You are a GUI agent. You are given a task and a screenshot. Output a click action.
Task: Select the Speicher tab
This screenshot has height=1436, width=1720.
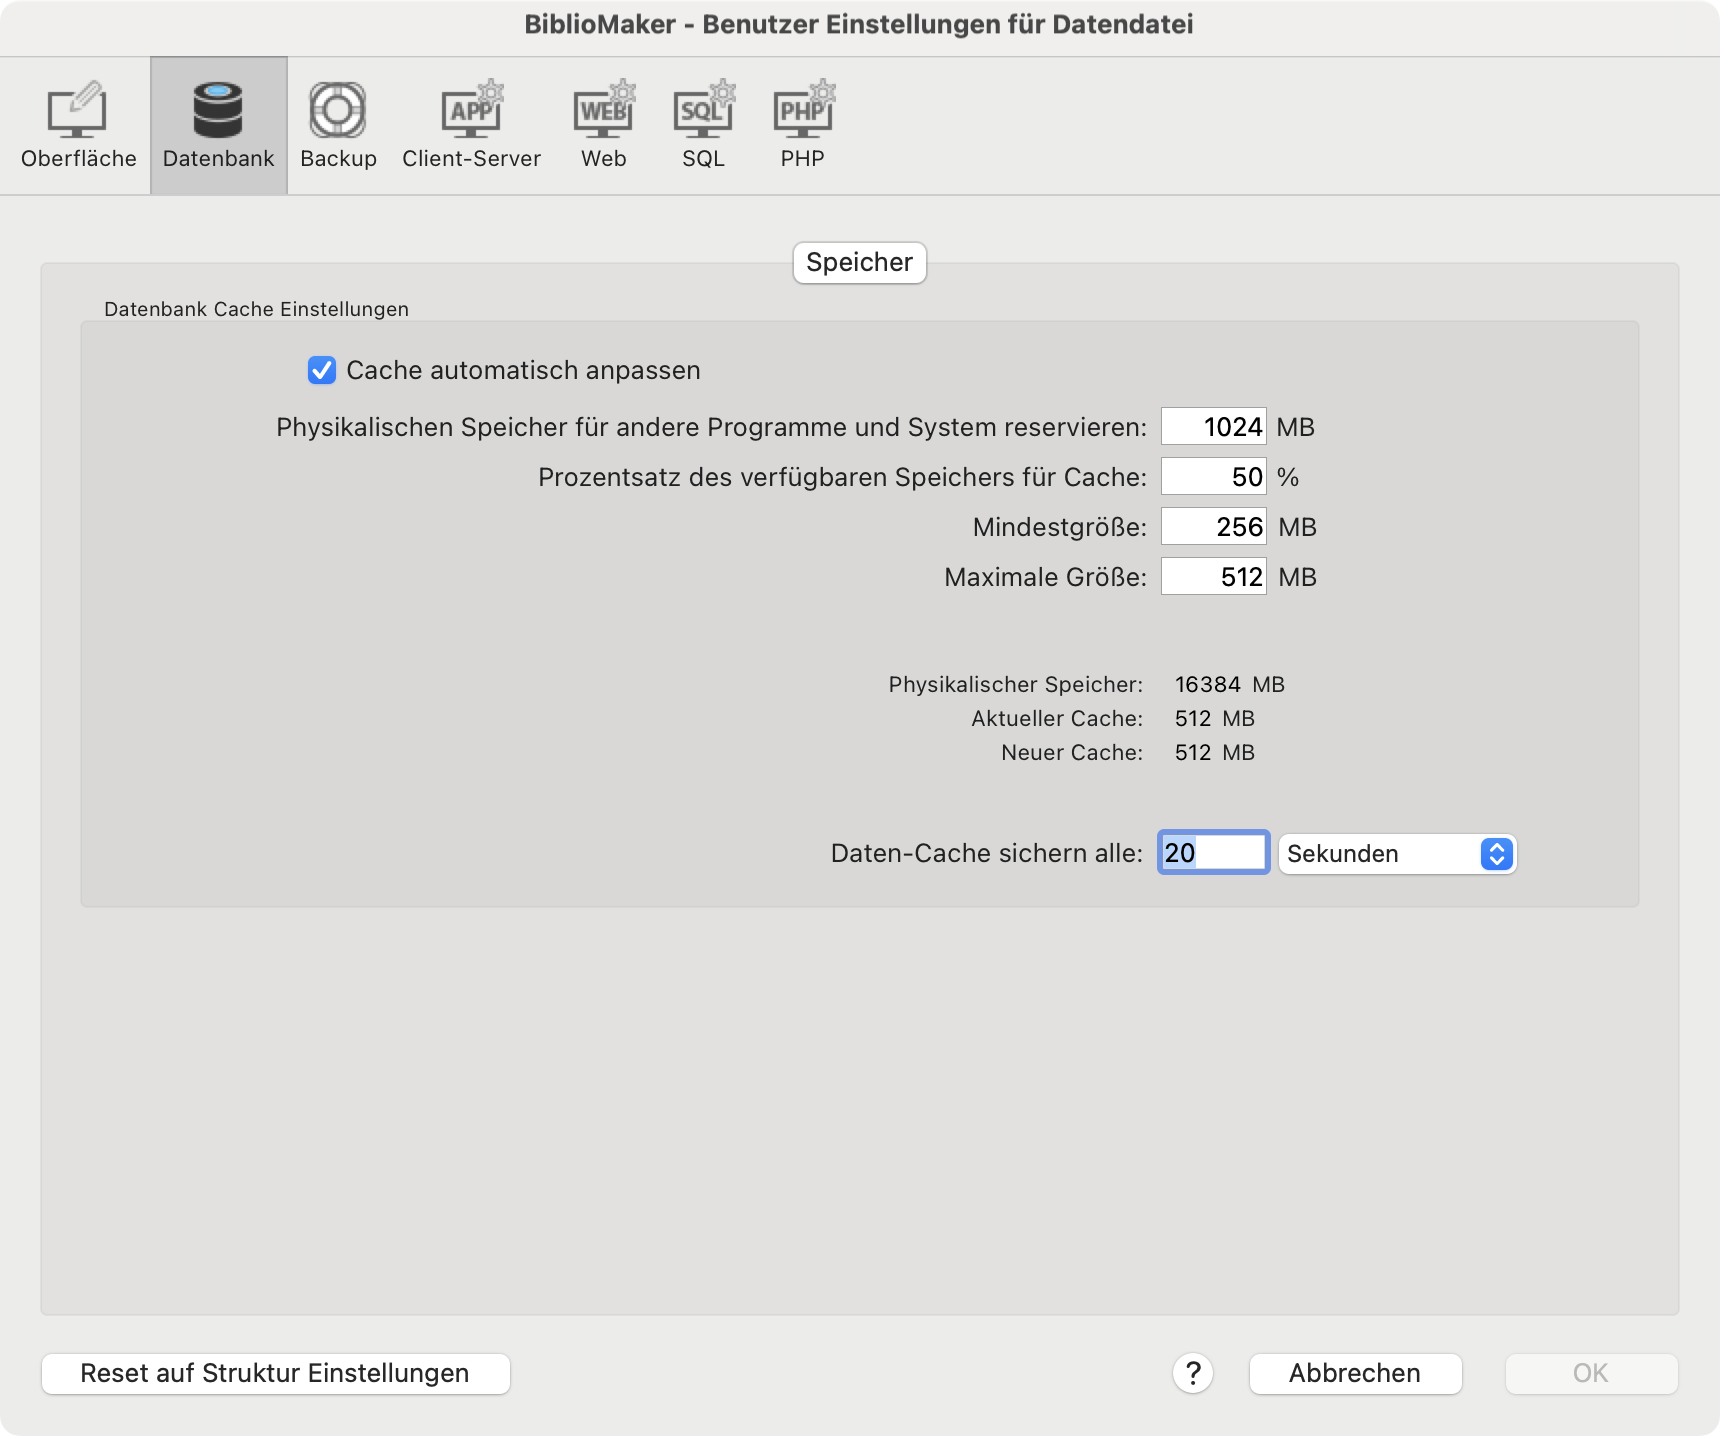tap(860, 263)
